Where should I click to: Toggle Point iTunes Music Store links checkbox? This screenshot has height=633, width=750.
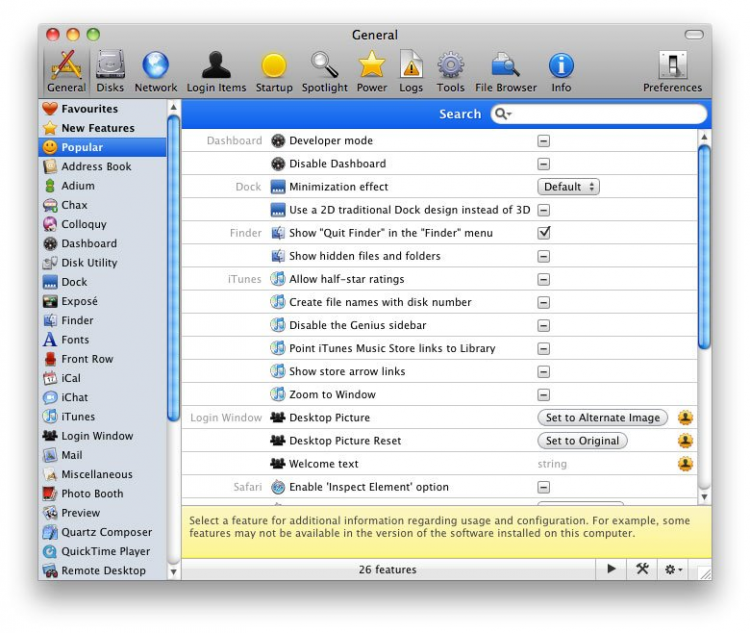coord(543,349)
